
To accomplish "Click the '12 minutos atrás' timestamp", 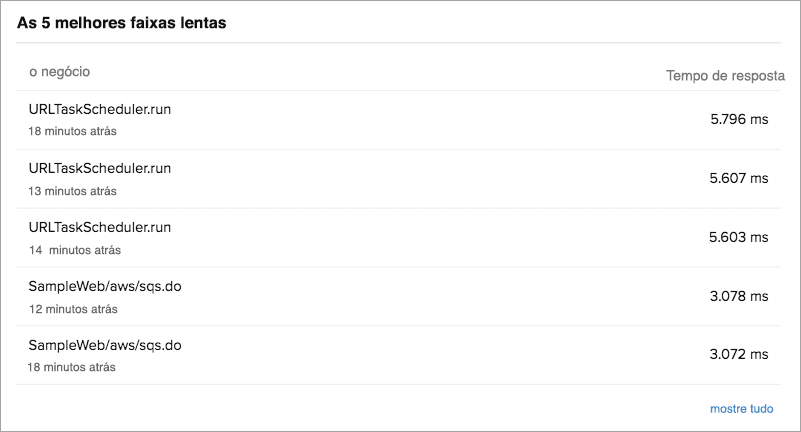I will (x=72, y=308).
